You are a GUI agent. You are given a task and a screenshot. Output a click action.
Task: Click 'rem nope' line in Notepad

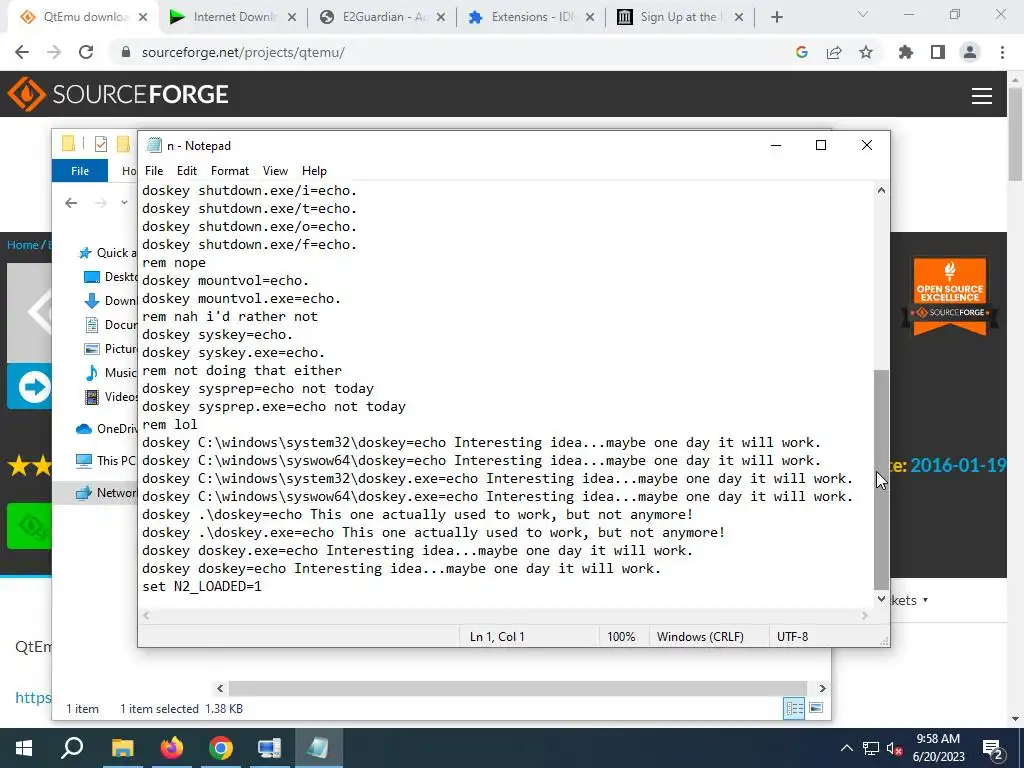(174, 263)
